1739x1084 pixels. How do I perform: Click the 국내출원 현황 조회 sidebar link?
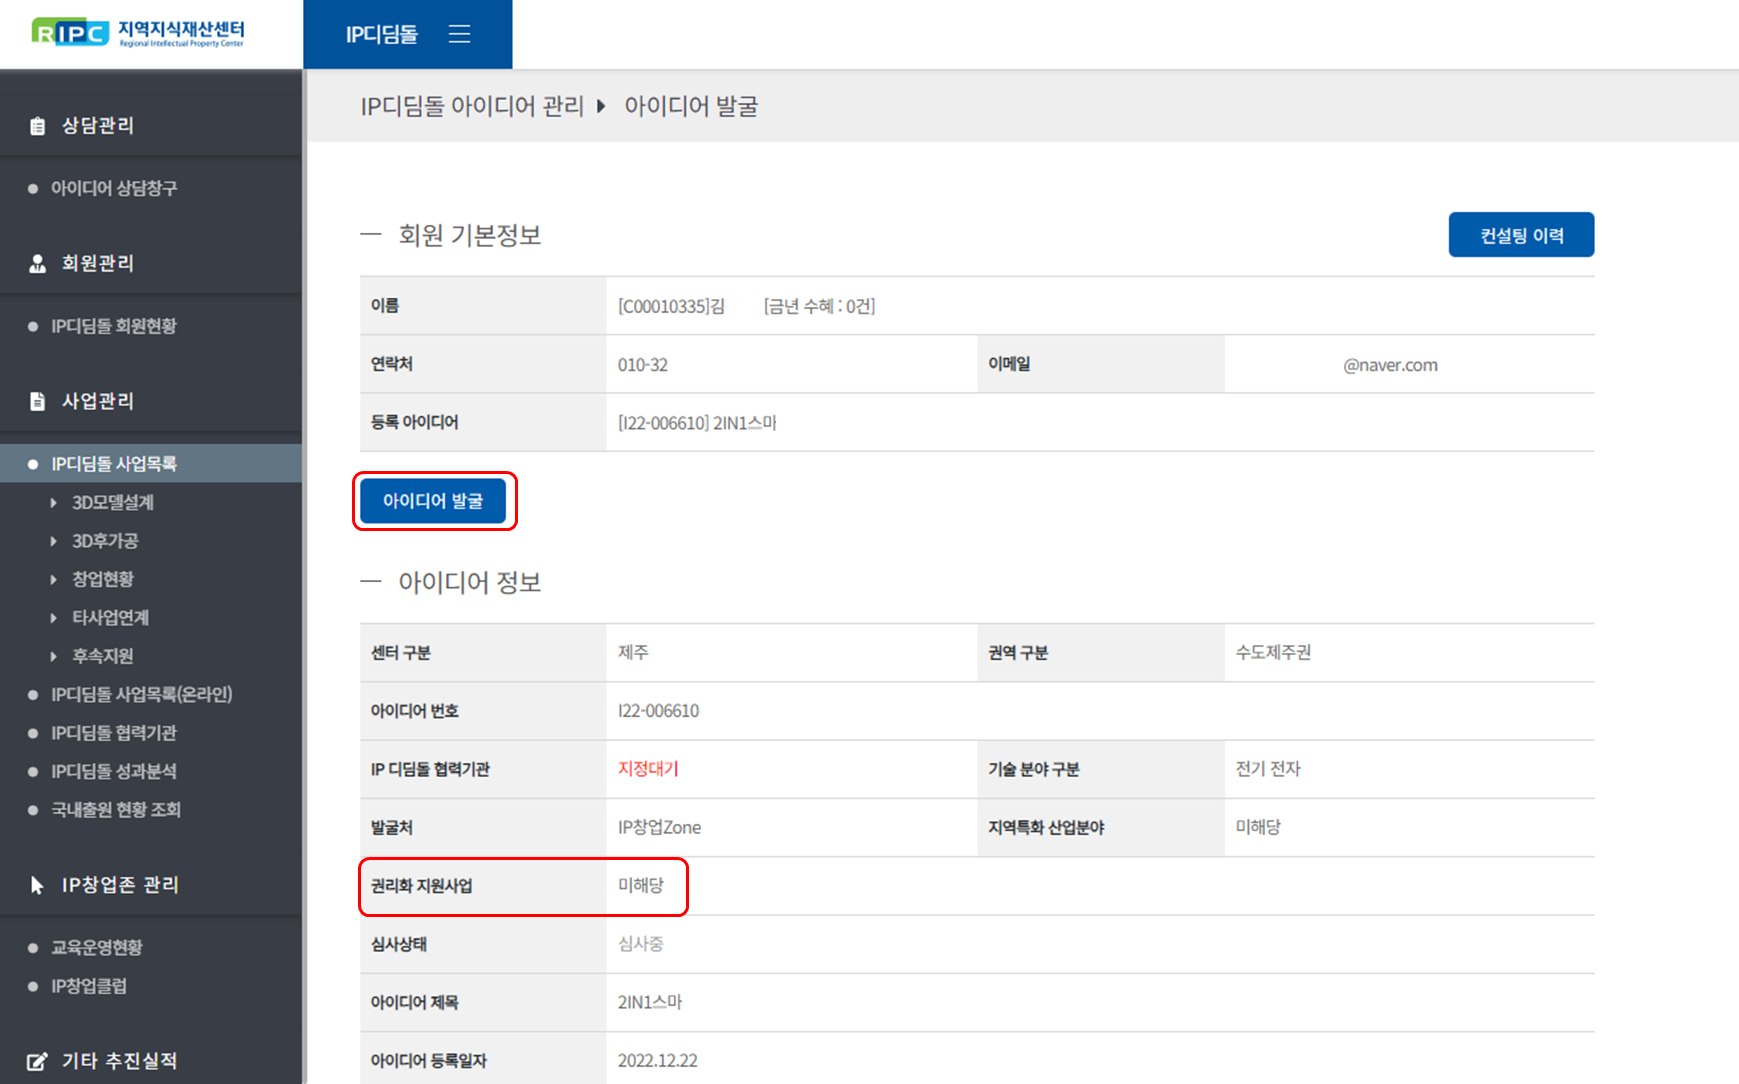116,810
